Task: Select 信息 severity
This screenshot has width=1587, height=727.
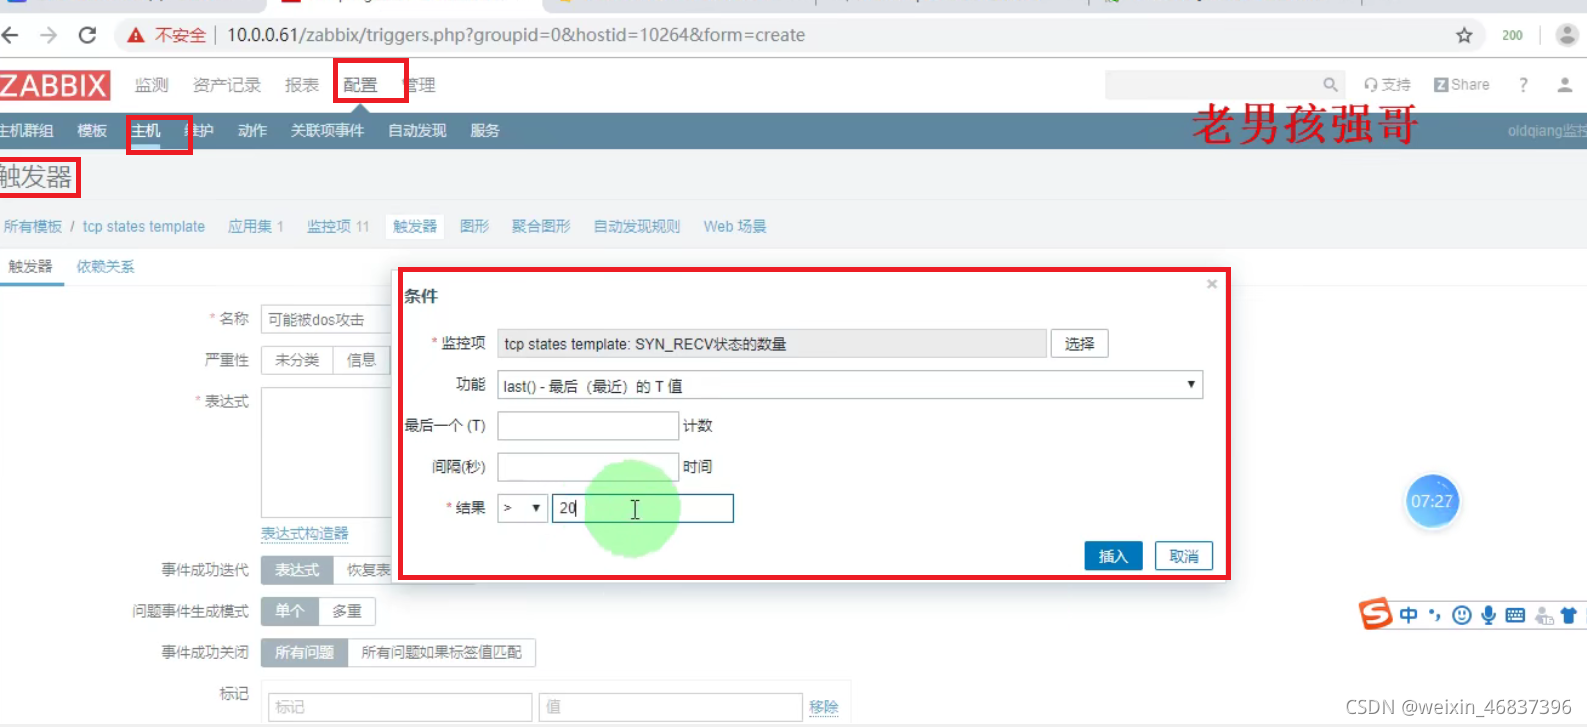Action: coord(361,360)
